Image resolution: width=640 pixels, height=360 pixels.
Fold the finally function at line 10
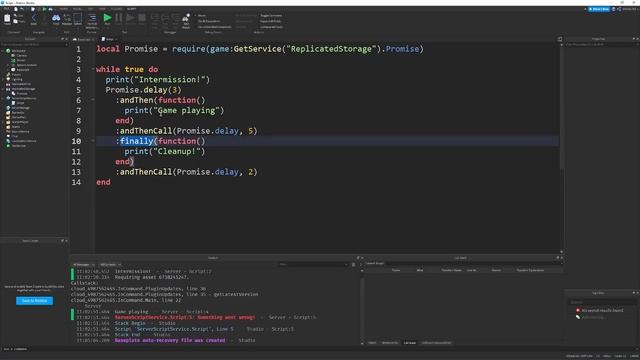[93, 141]
